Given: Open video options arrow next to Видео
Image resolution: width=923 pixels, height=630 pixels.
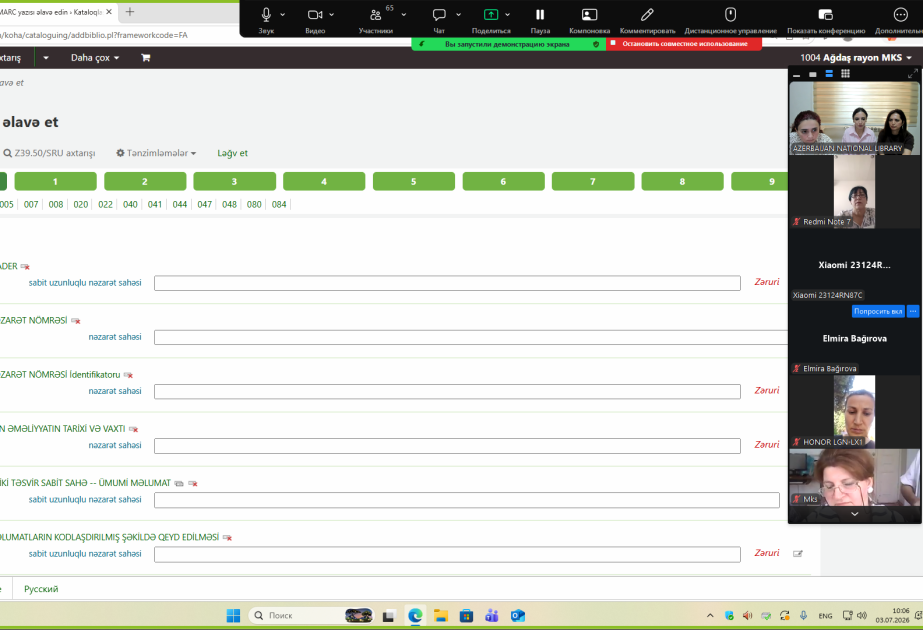Looking at the screenshot, I should point(331,15).
